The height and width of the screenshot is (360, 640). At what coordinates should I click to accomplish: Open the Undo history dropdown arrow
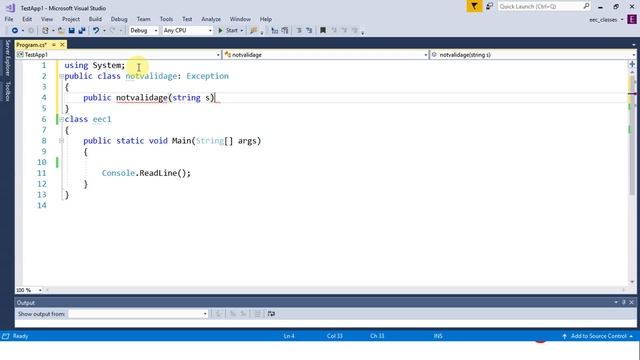[104, 31]
